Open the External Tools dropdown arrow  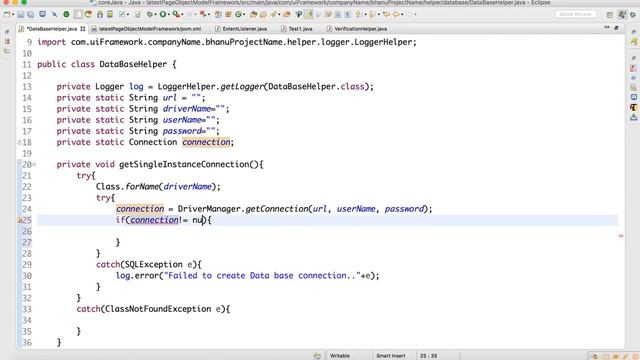click(182, 15)
